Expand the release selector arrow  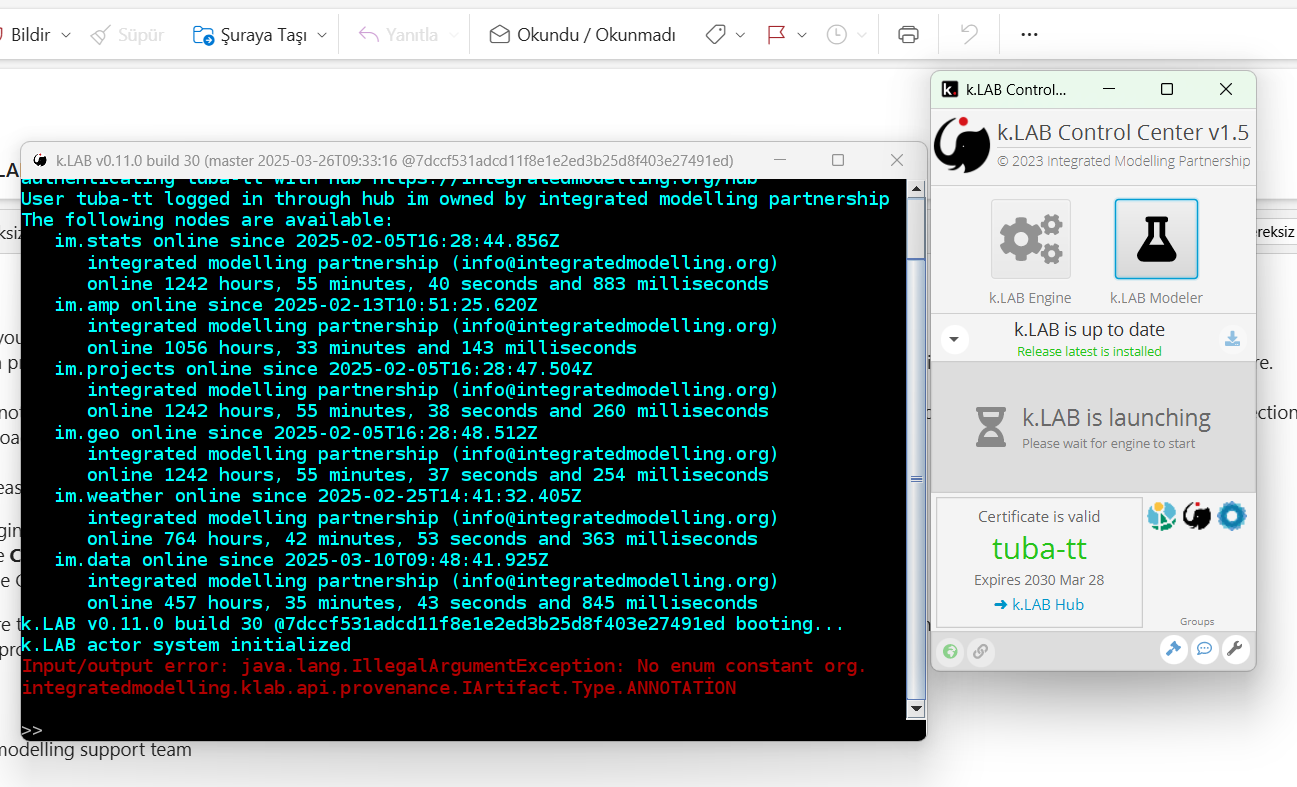(954, 339)
